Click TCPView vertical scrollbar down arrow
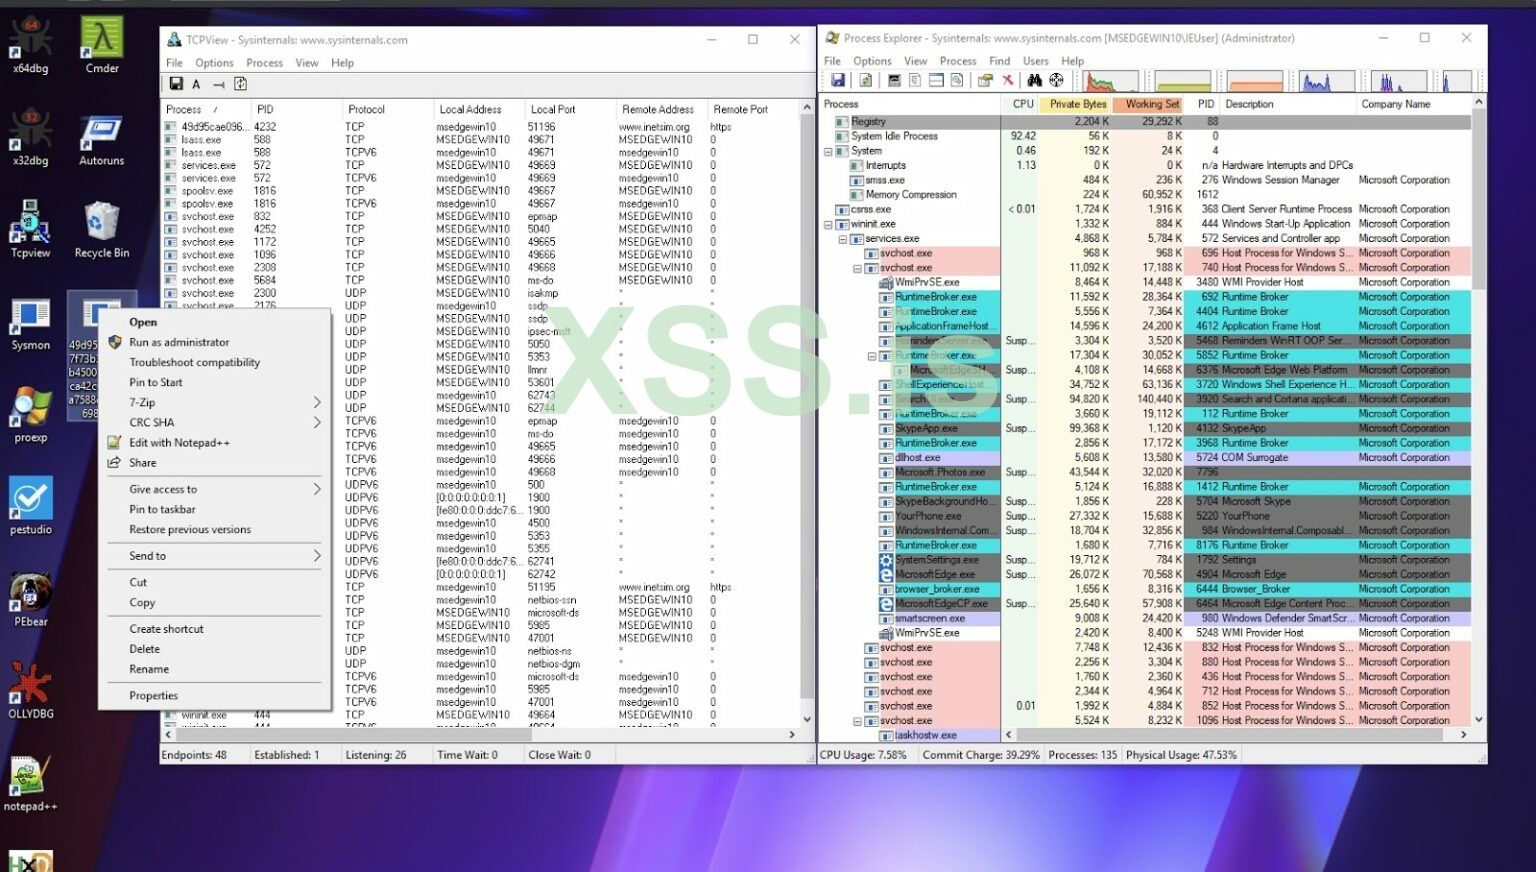This screenshot has width=1536, height=872. pyautogui.click(x=807, y=719)
